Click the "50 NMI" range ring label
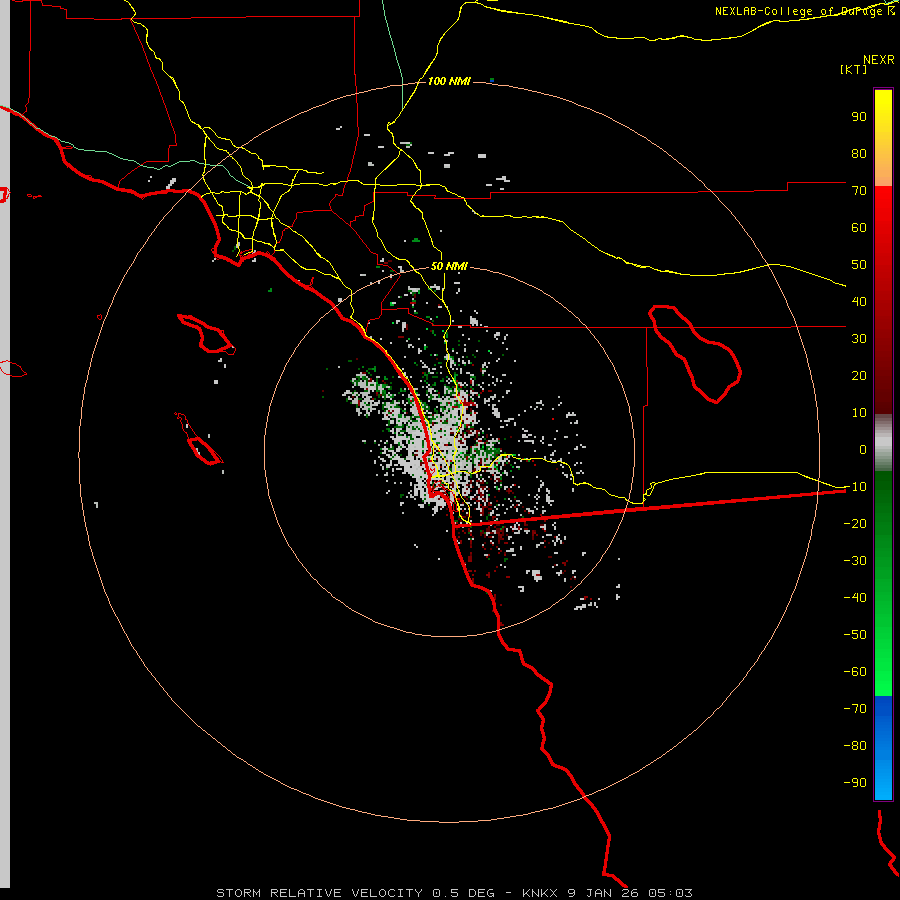Screen dimensions: 900x900 point(449,266)
